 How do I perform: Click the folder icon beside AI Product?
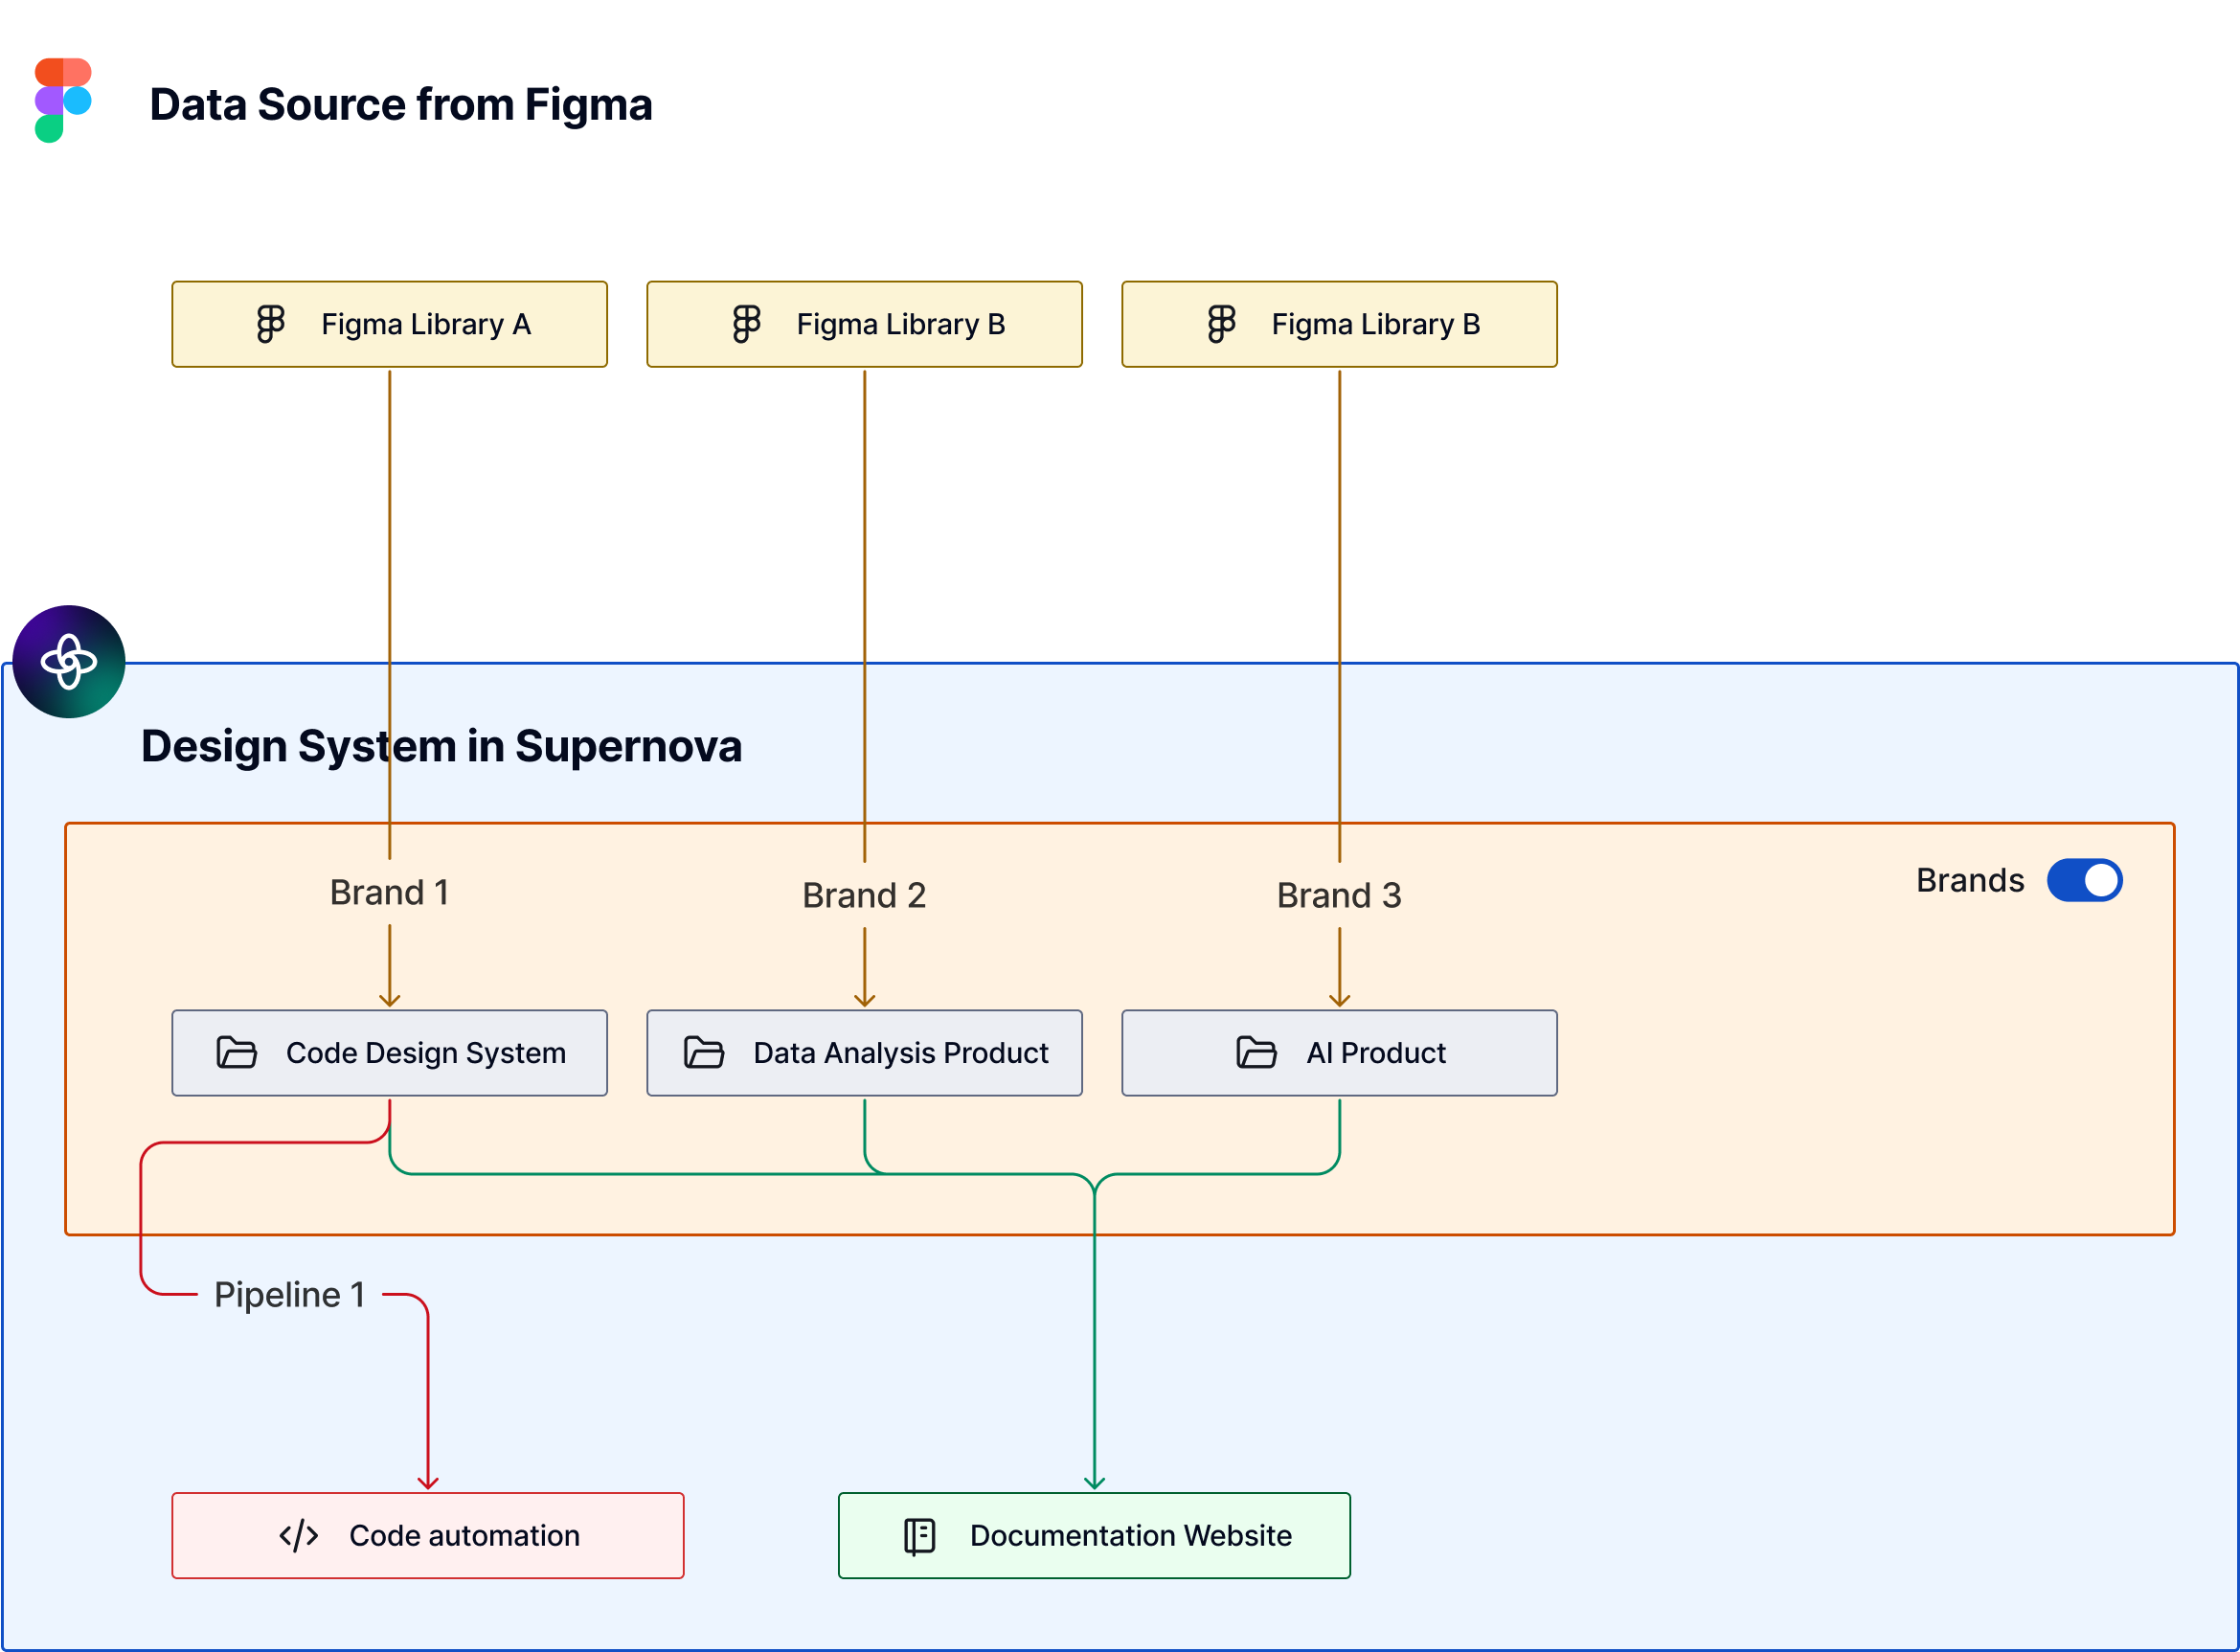(1257, 1052)
